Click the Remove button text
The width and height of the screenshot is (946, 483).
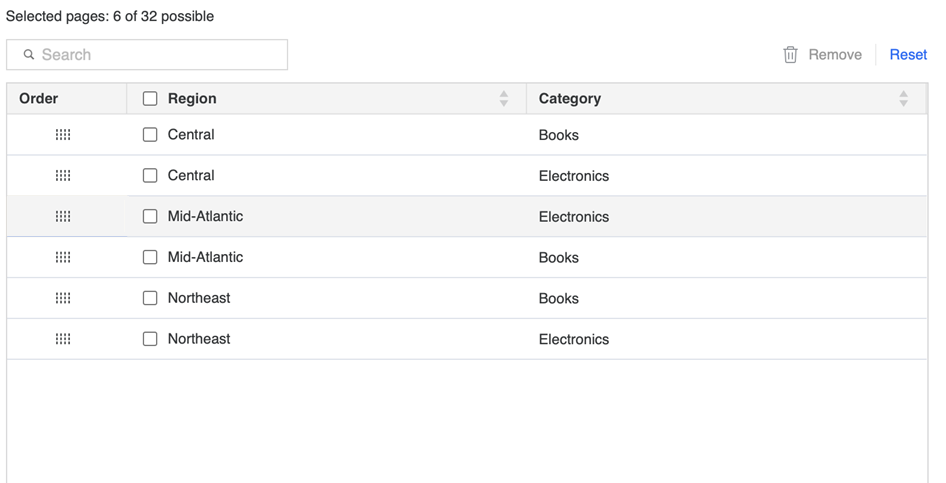coord(835,55)
